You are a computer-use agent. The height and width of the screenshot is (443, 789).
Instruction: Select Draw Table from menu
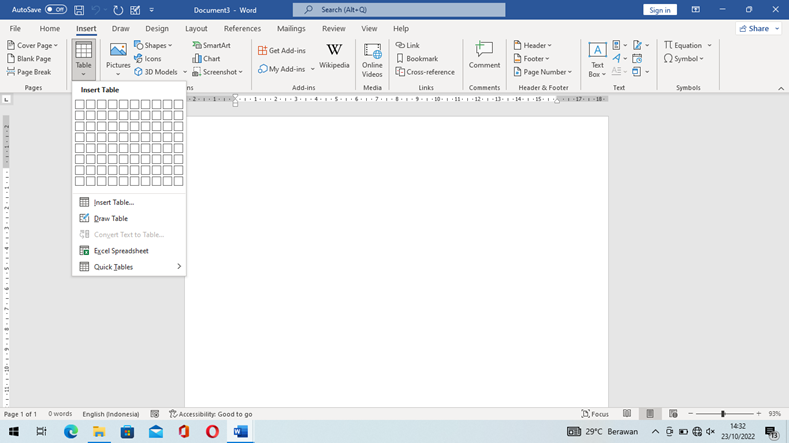[129, 218]
